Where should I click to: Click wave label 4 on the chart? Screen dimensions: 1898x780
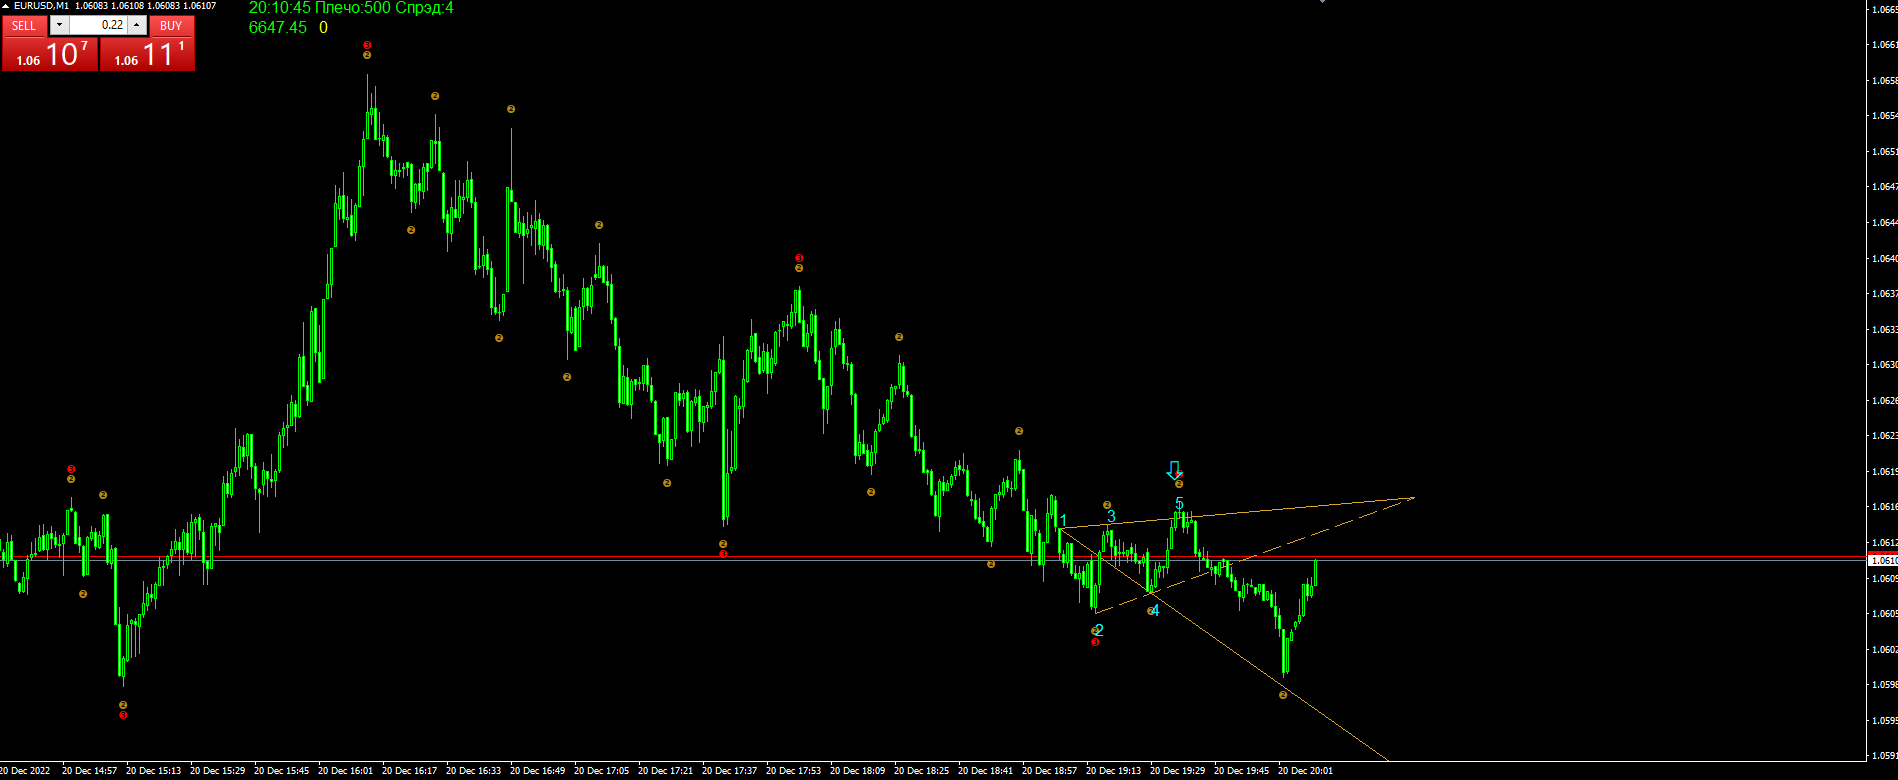pyautogui.click(x=1155, y=610)
